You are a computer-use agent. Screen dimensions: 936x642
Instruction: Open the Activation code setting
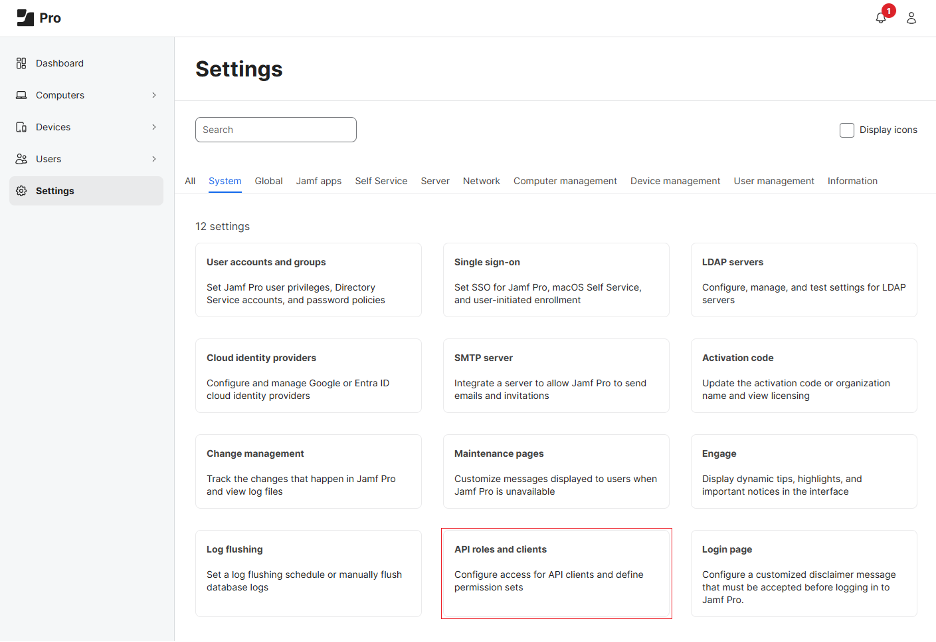coord(804,376)
